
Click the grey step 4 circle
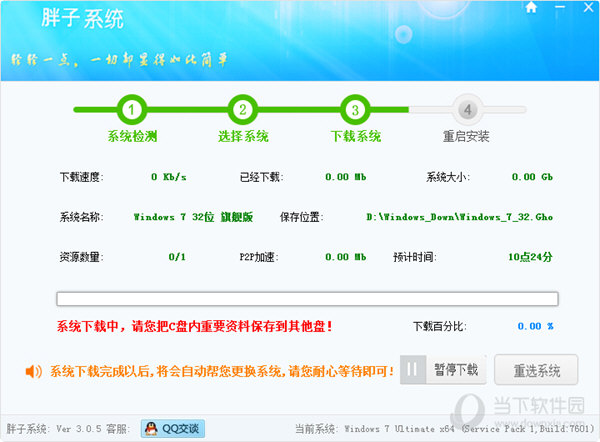(x=465, y=109)
